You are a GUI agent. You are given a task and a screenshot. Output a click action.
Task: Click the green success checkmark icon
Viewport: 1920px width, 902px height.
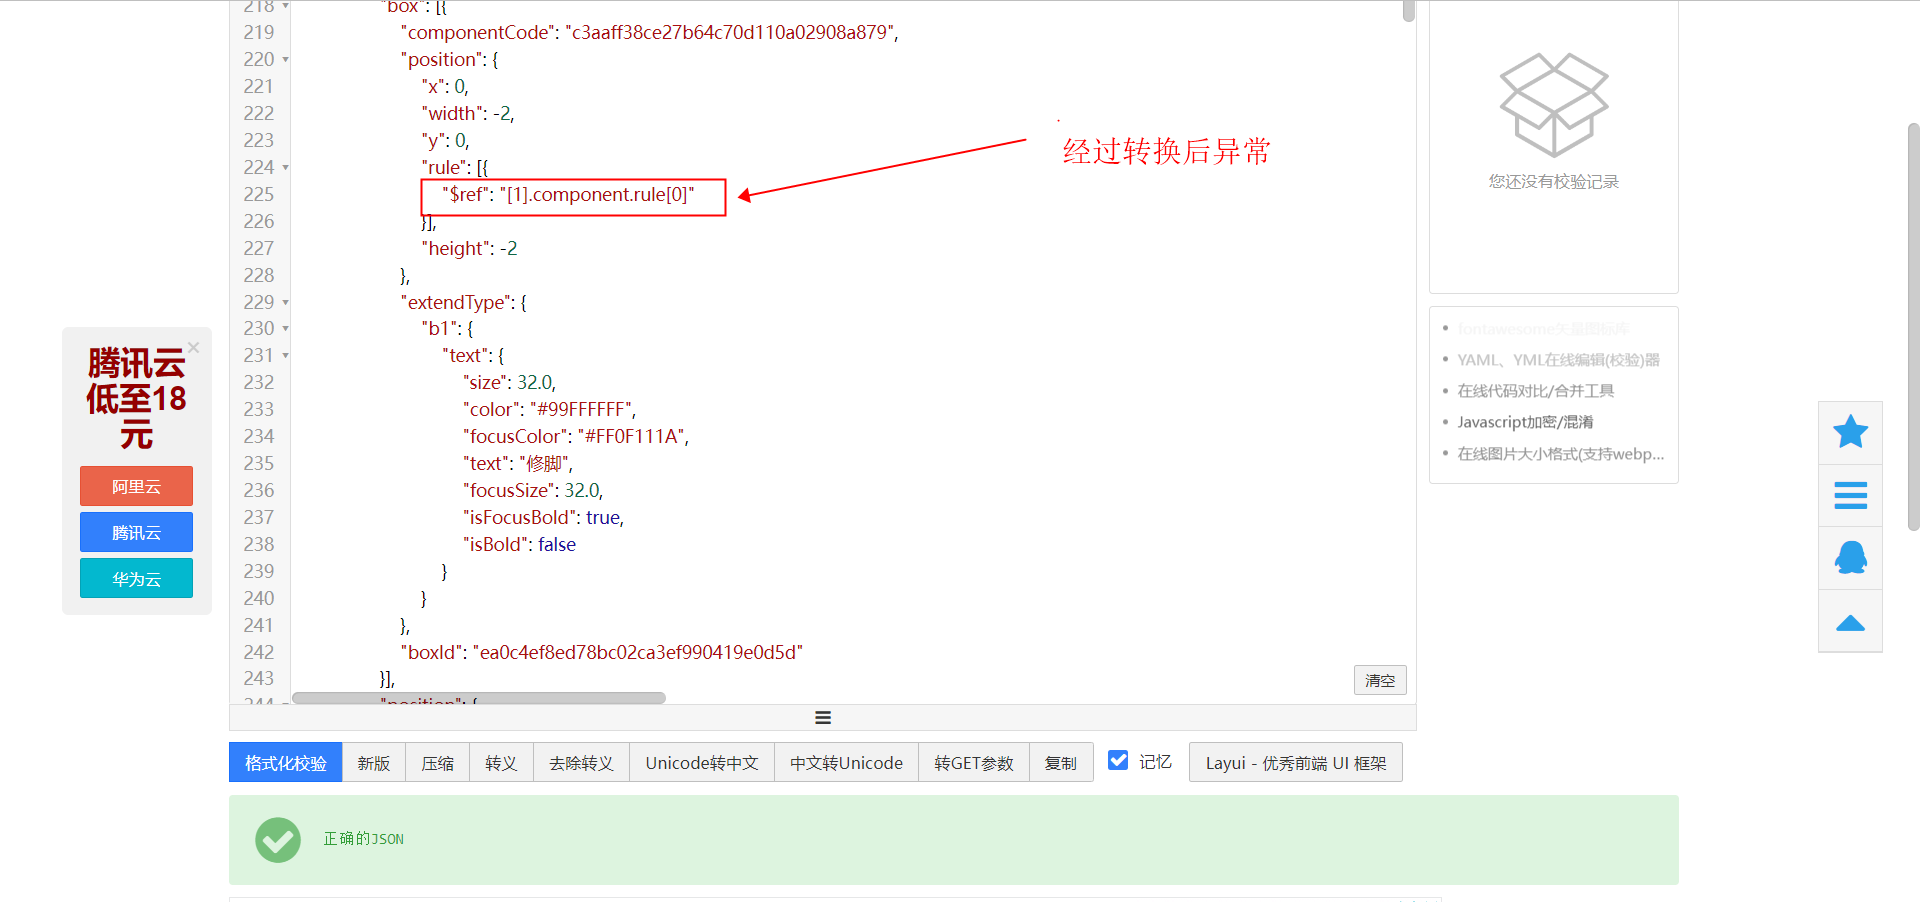coord(277,840)
